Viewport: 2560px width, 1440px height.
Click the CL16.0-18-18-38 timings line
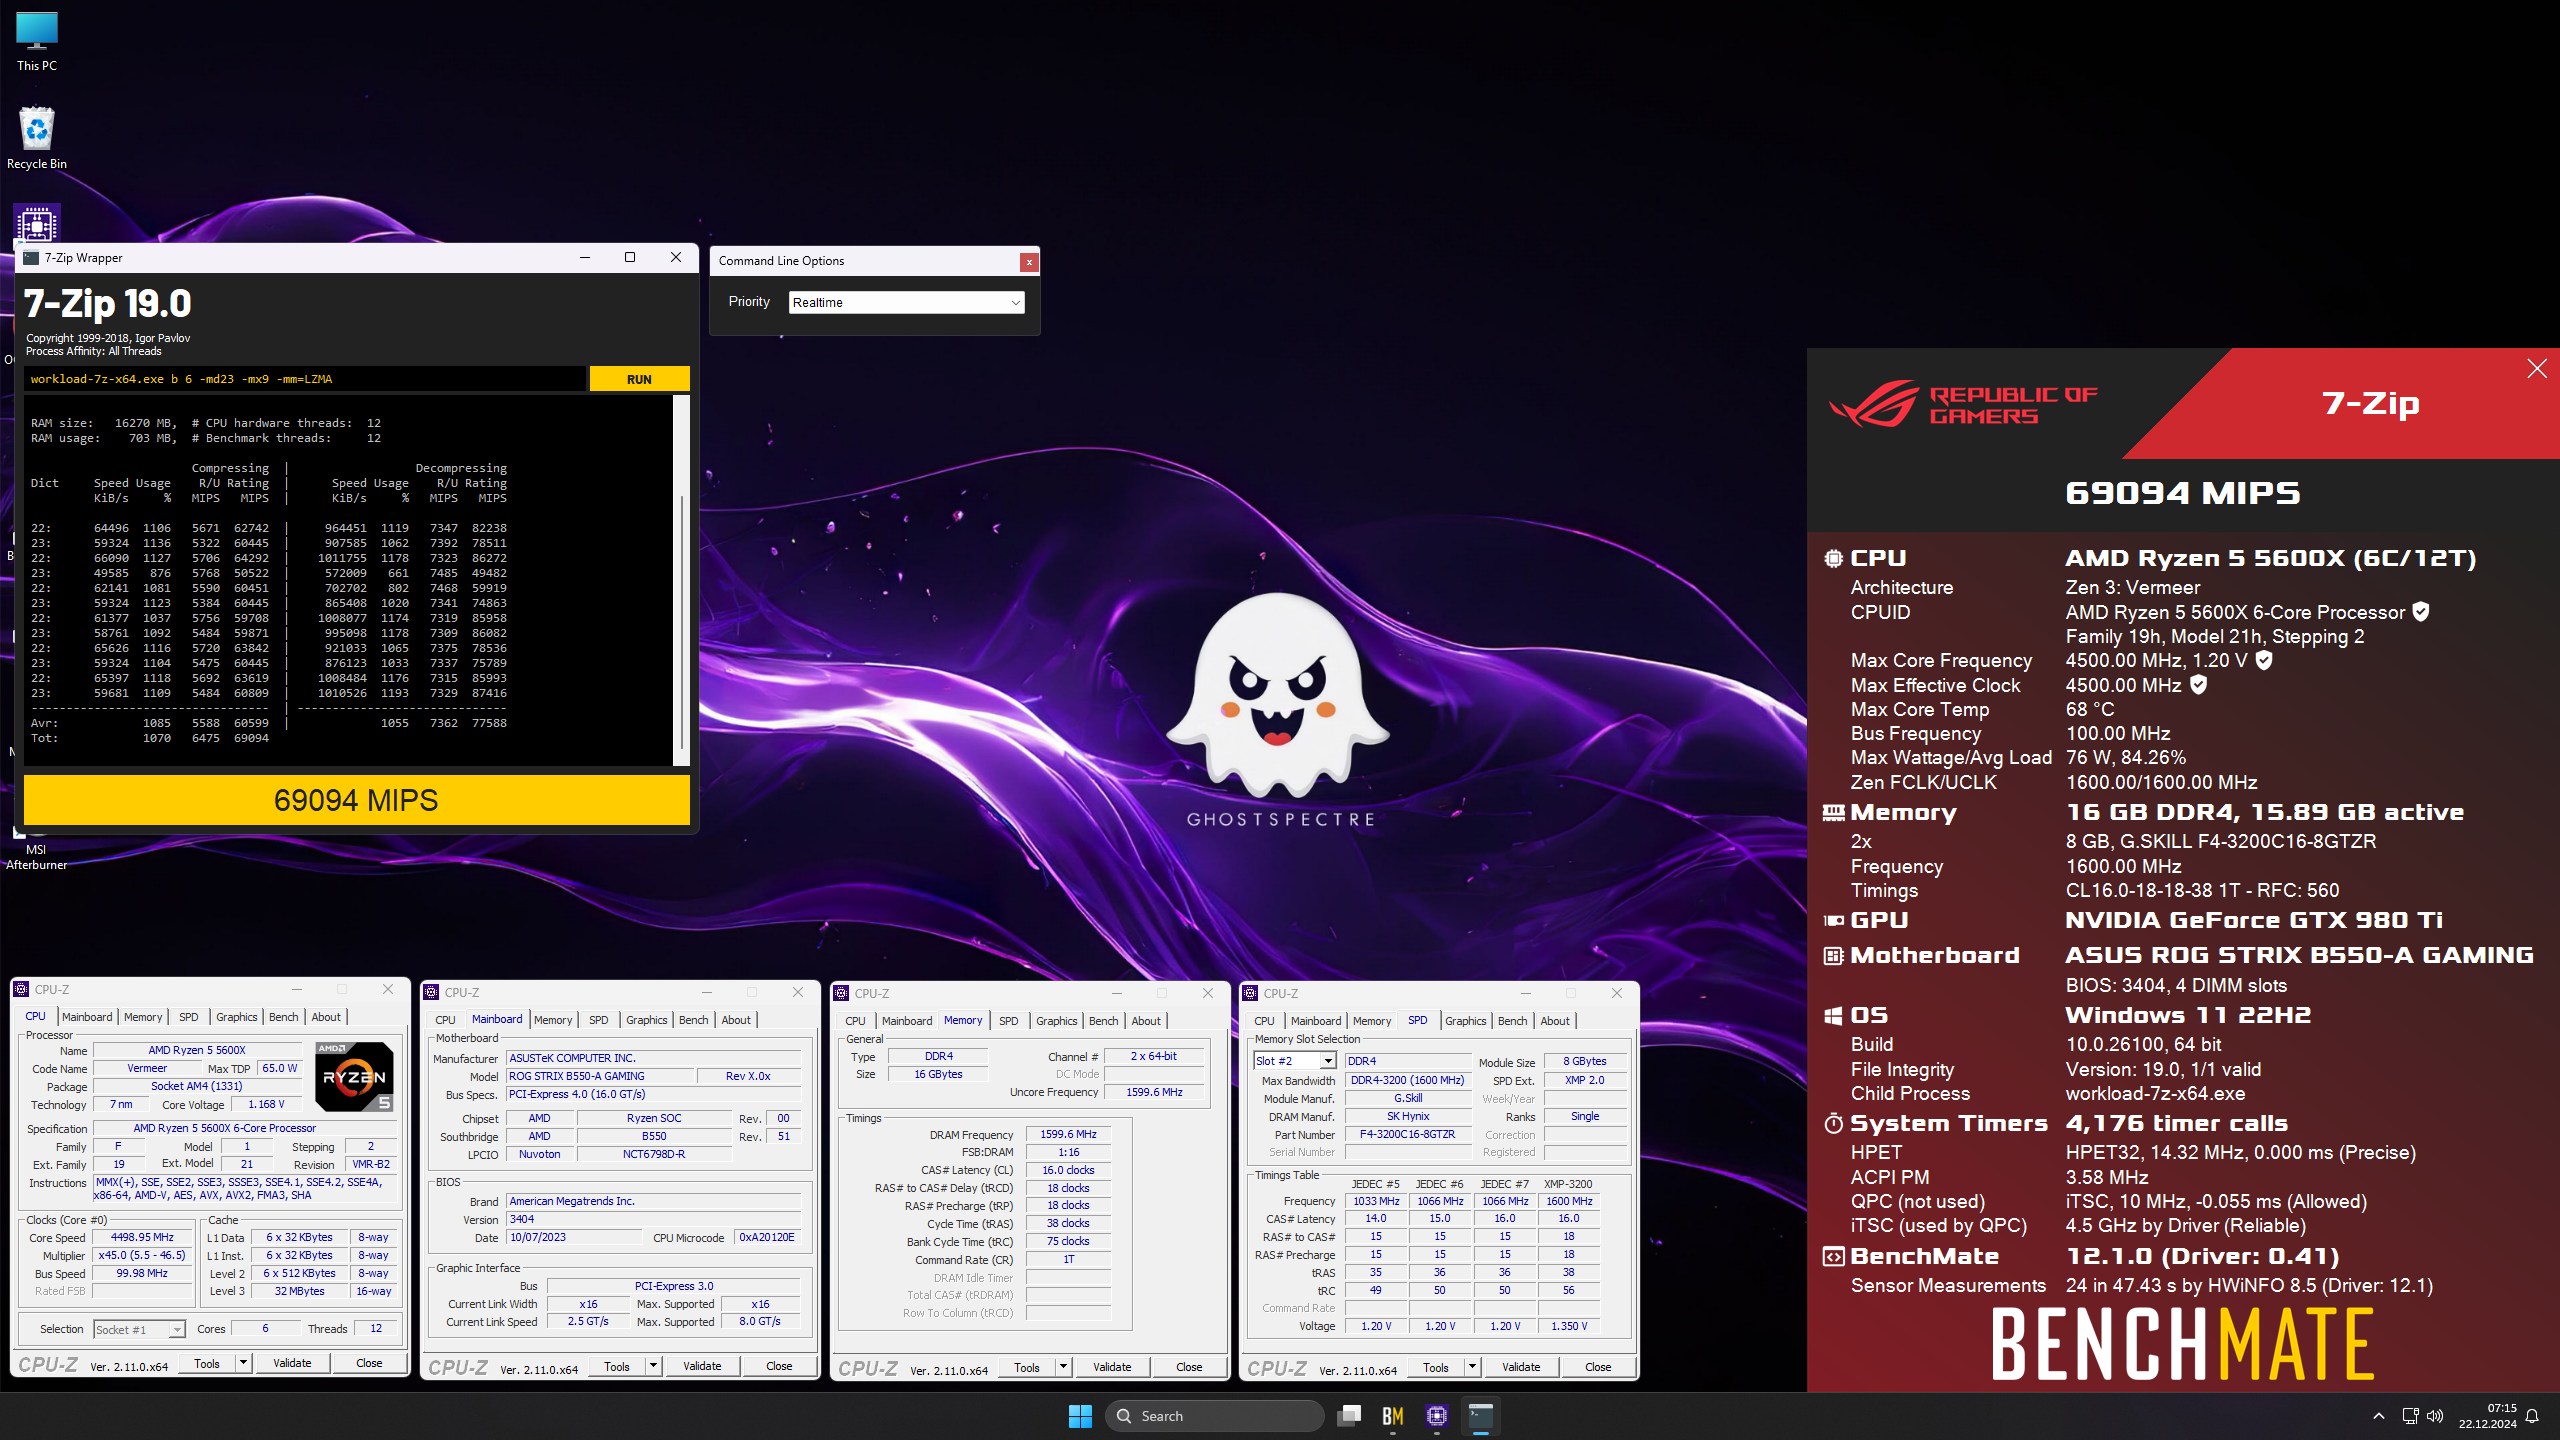(x=2202, y=890)
